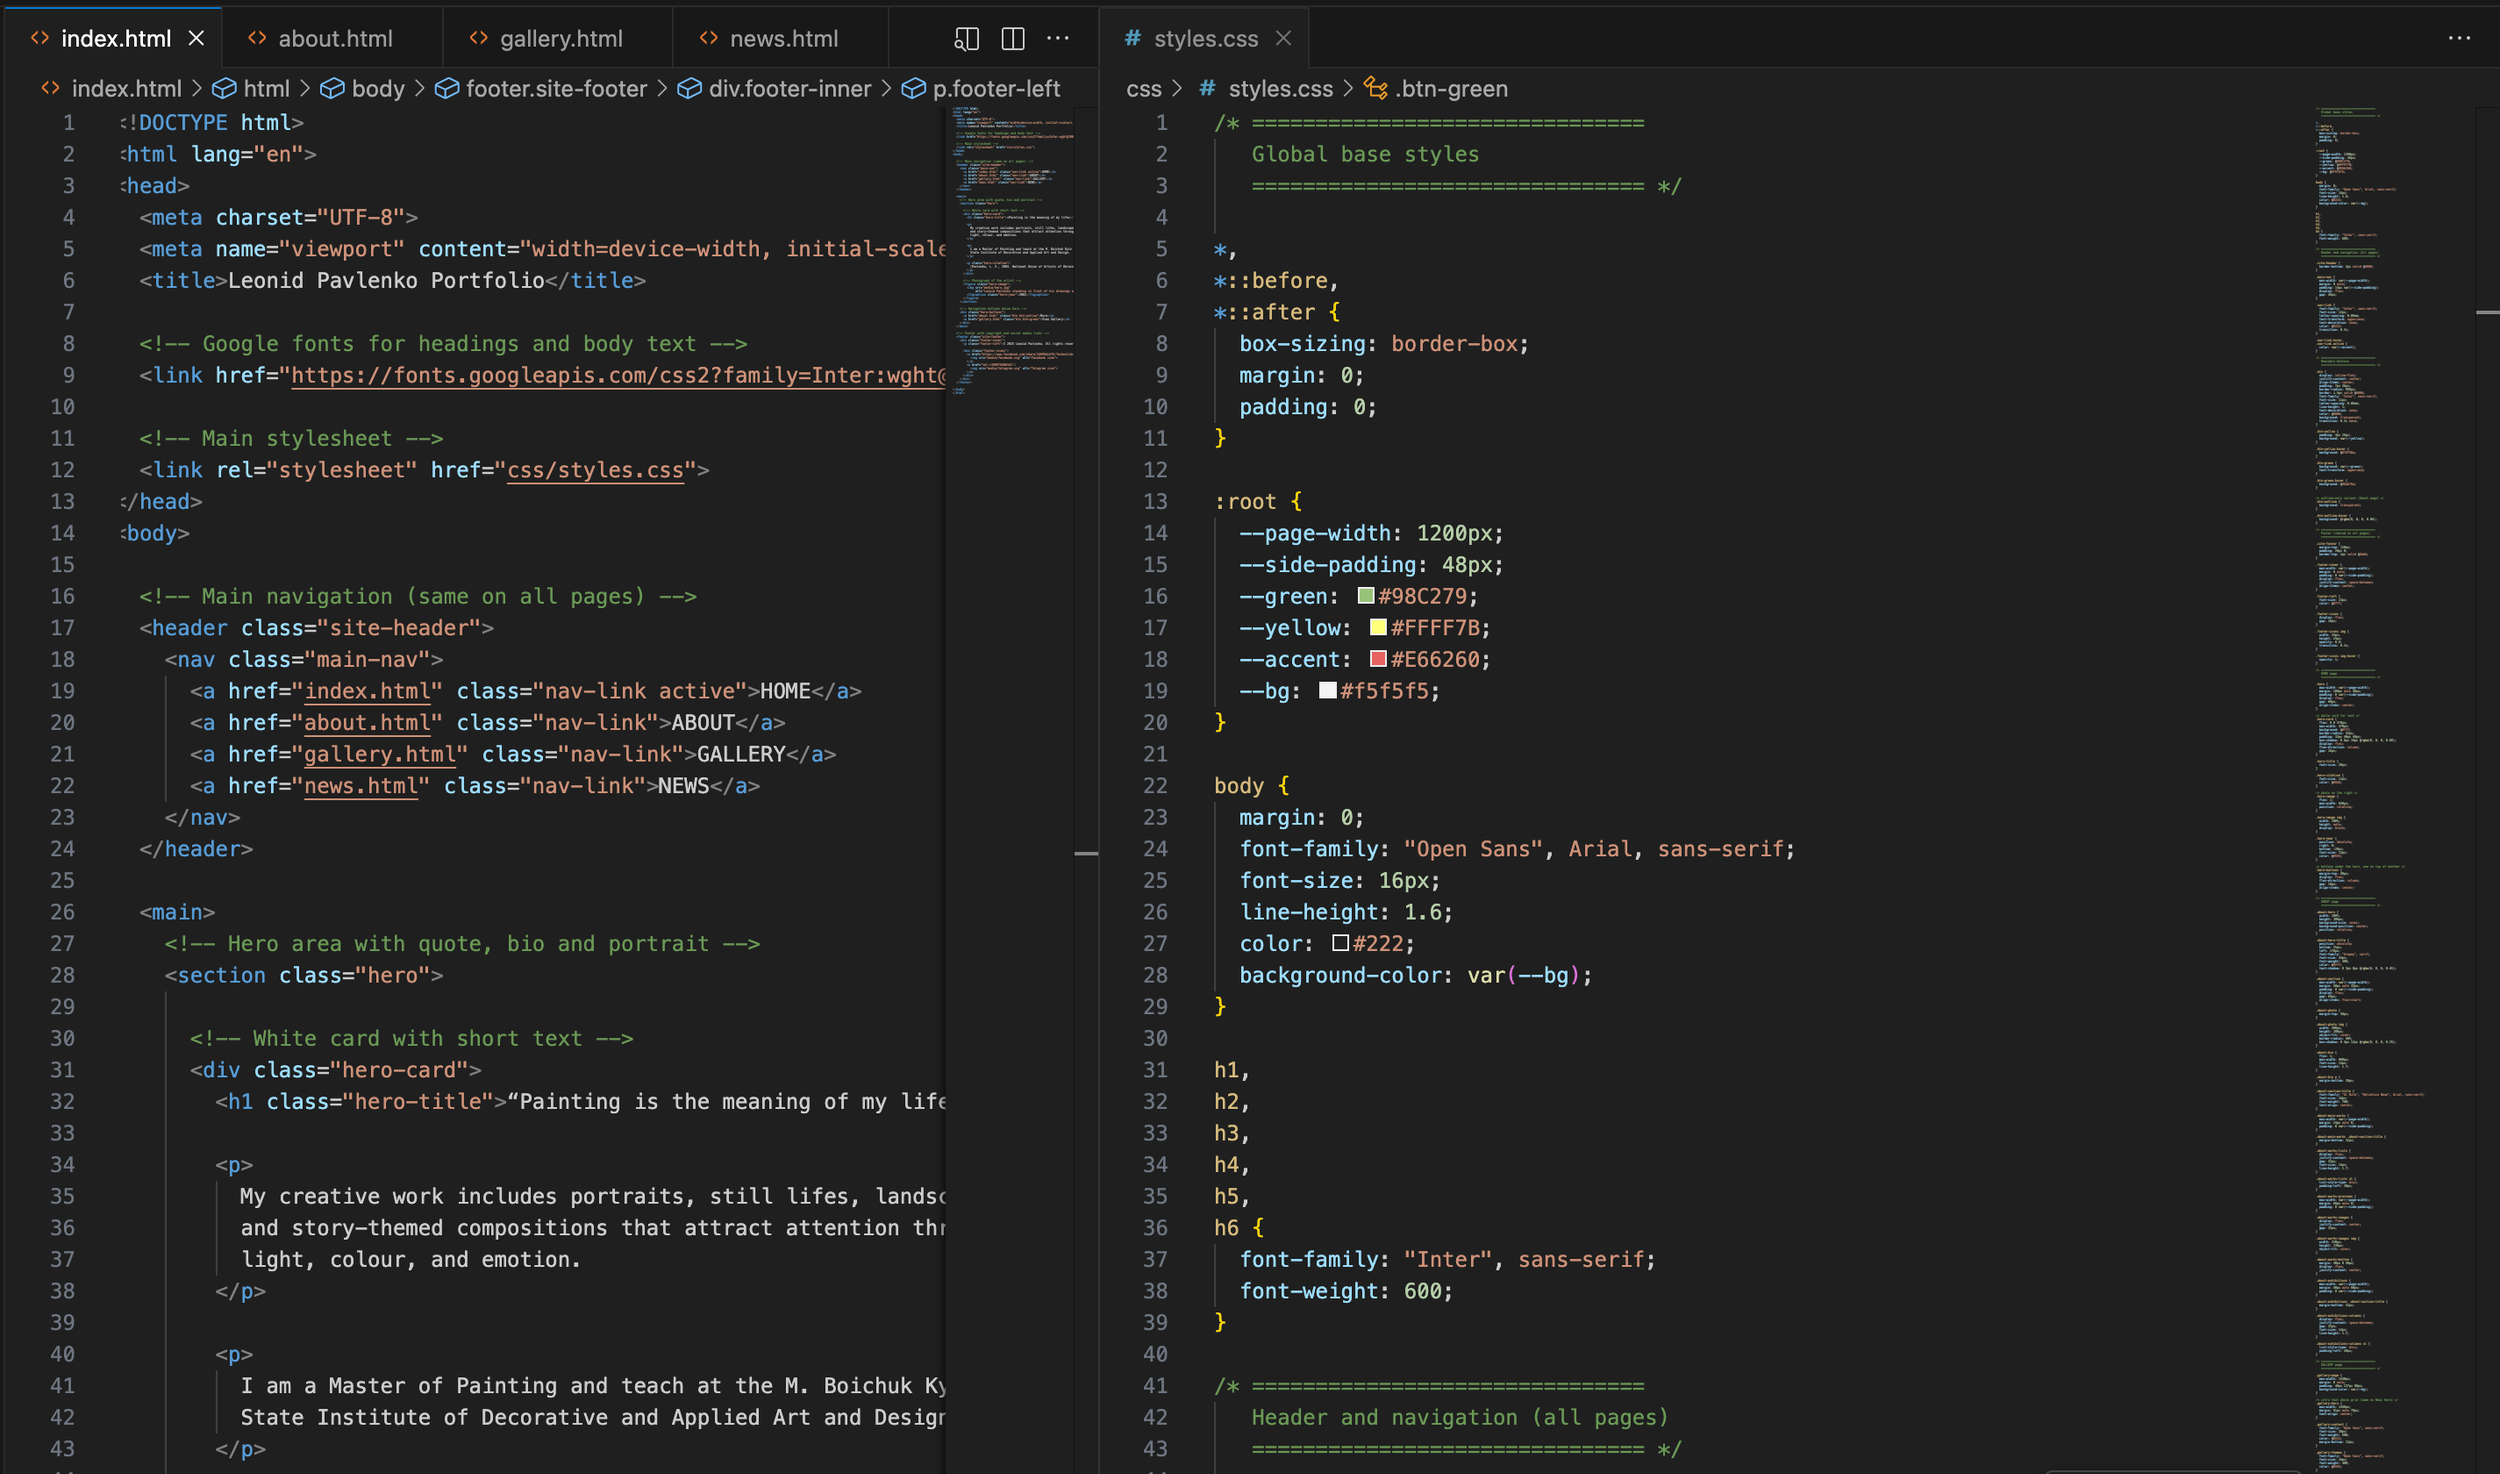
Task: Open the css folder breadcrumb
Action: (1143, 89)
